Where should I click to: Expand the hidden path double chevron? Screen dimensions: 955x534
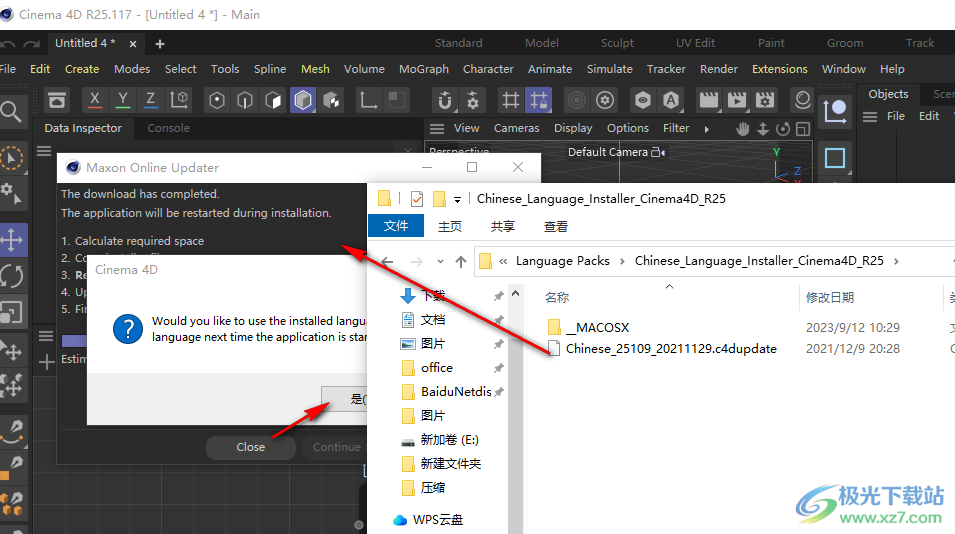click(503, 261)
